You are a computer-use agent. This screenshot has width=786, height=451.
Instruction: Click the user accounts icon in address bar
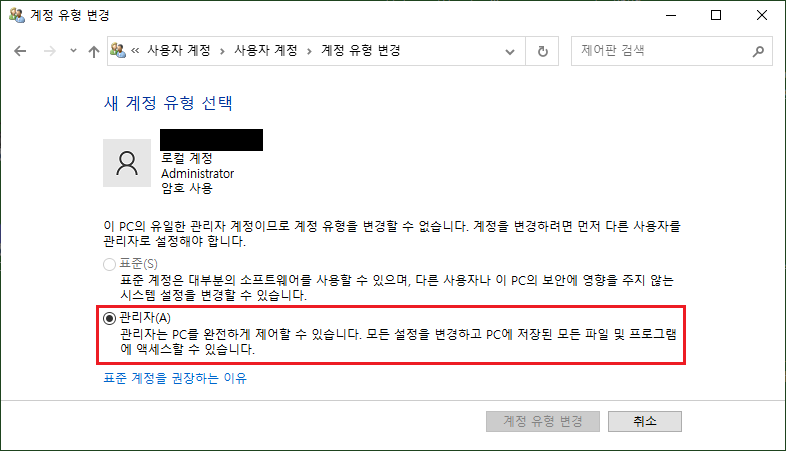[118, 50]
